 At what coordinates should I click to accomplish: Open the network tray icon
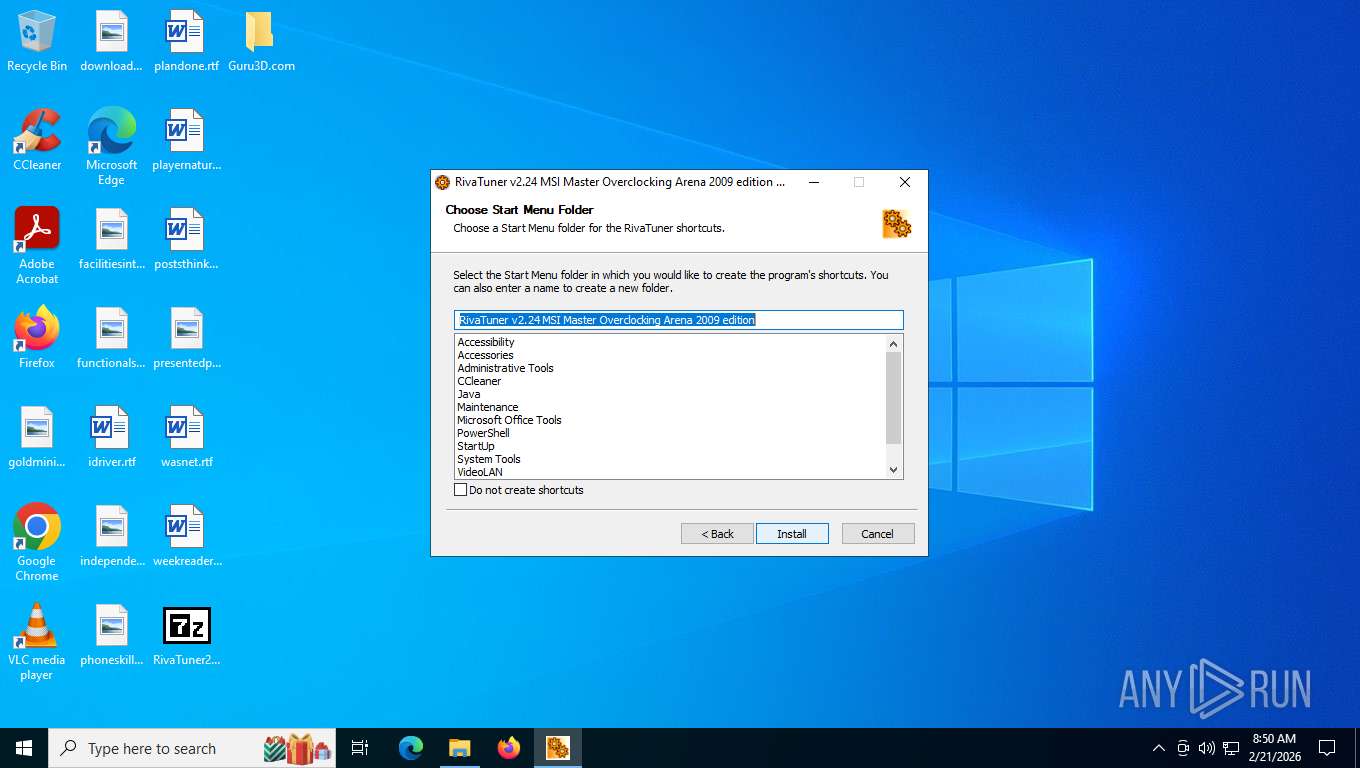[x=1231, y=748]
